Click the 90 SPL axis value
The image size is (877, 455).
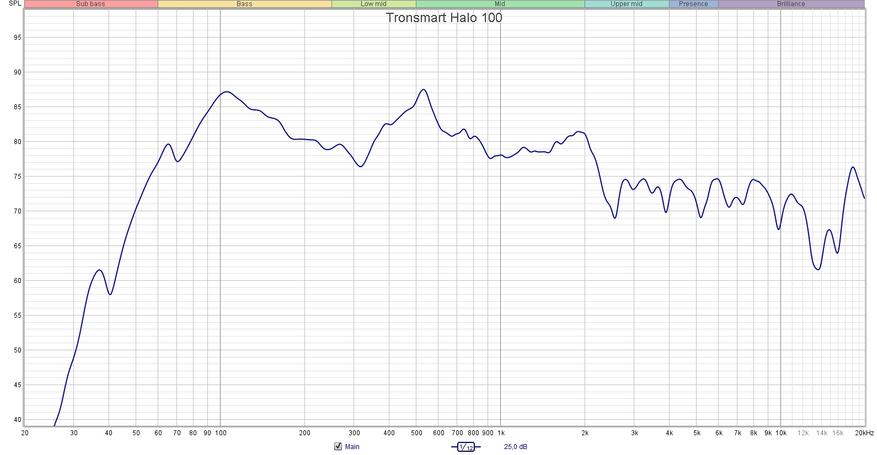click(x=18, y=72)
